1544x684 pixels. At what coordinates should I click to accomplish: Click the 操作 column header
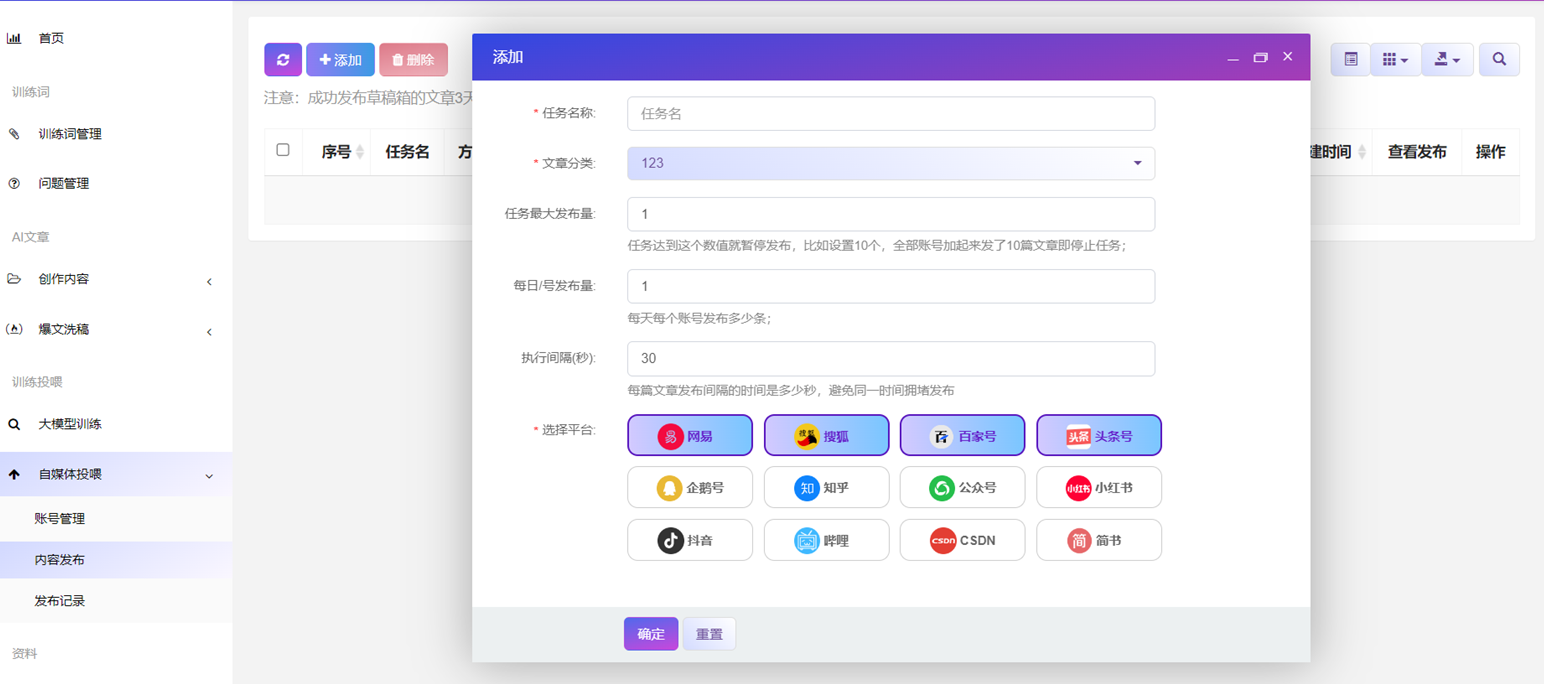[1490, 152]
